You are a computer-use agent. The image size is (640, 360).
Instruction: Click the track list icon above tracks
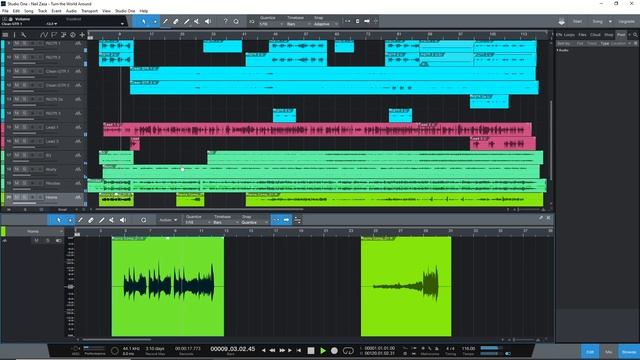[5, 35]
